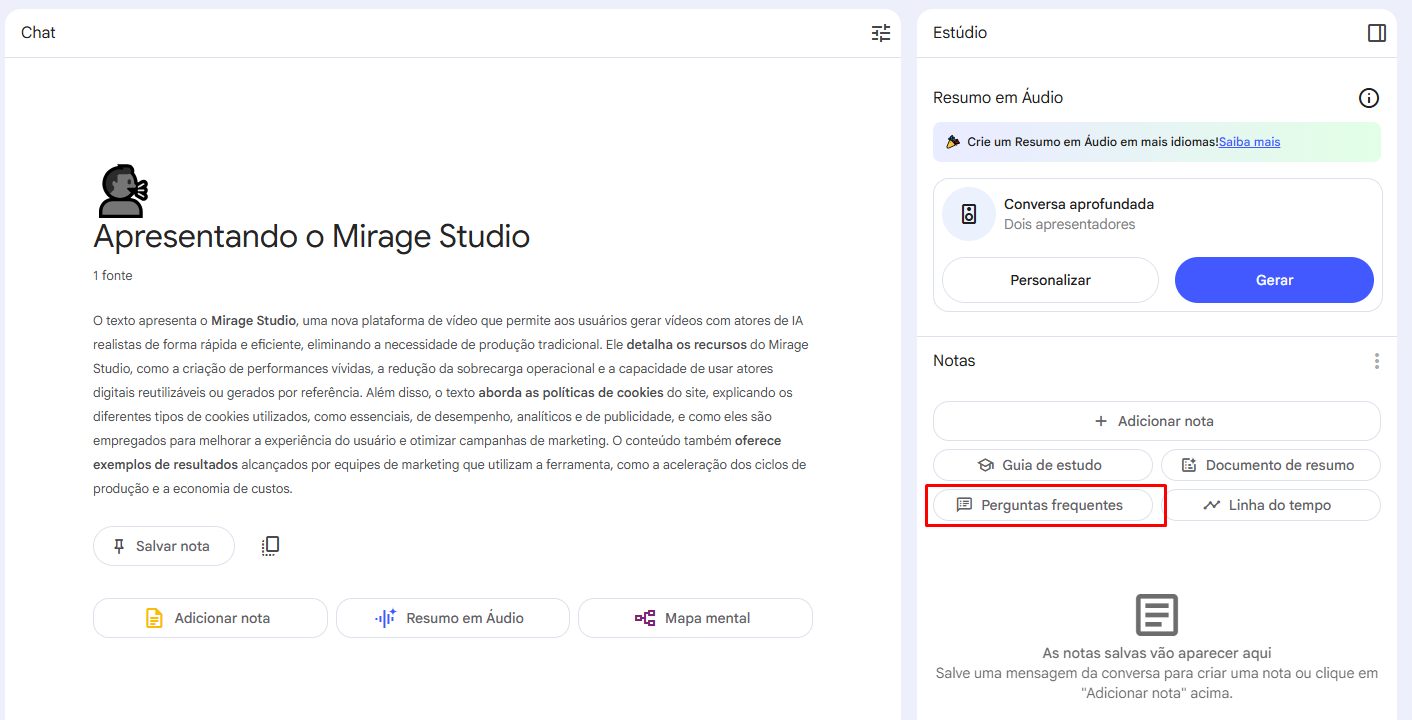The width and height of the screenshot is (1412, 720).
Task: Click the Adicionar nota button in chat
Action: pos(210,618)
